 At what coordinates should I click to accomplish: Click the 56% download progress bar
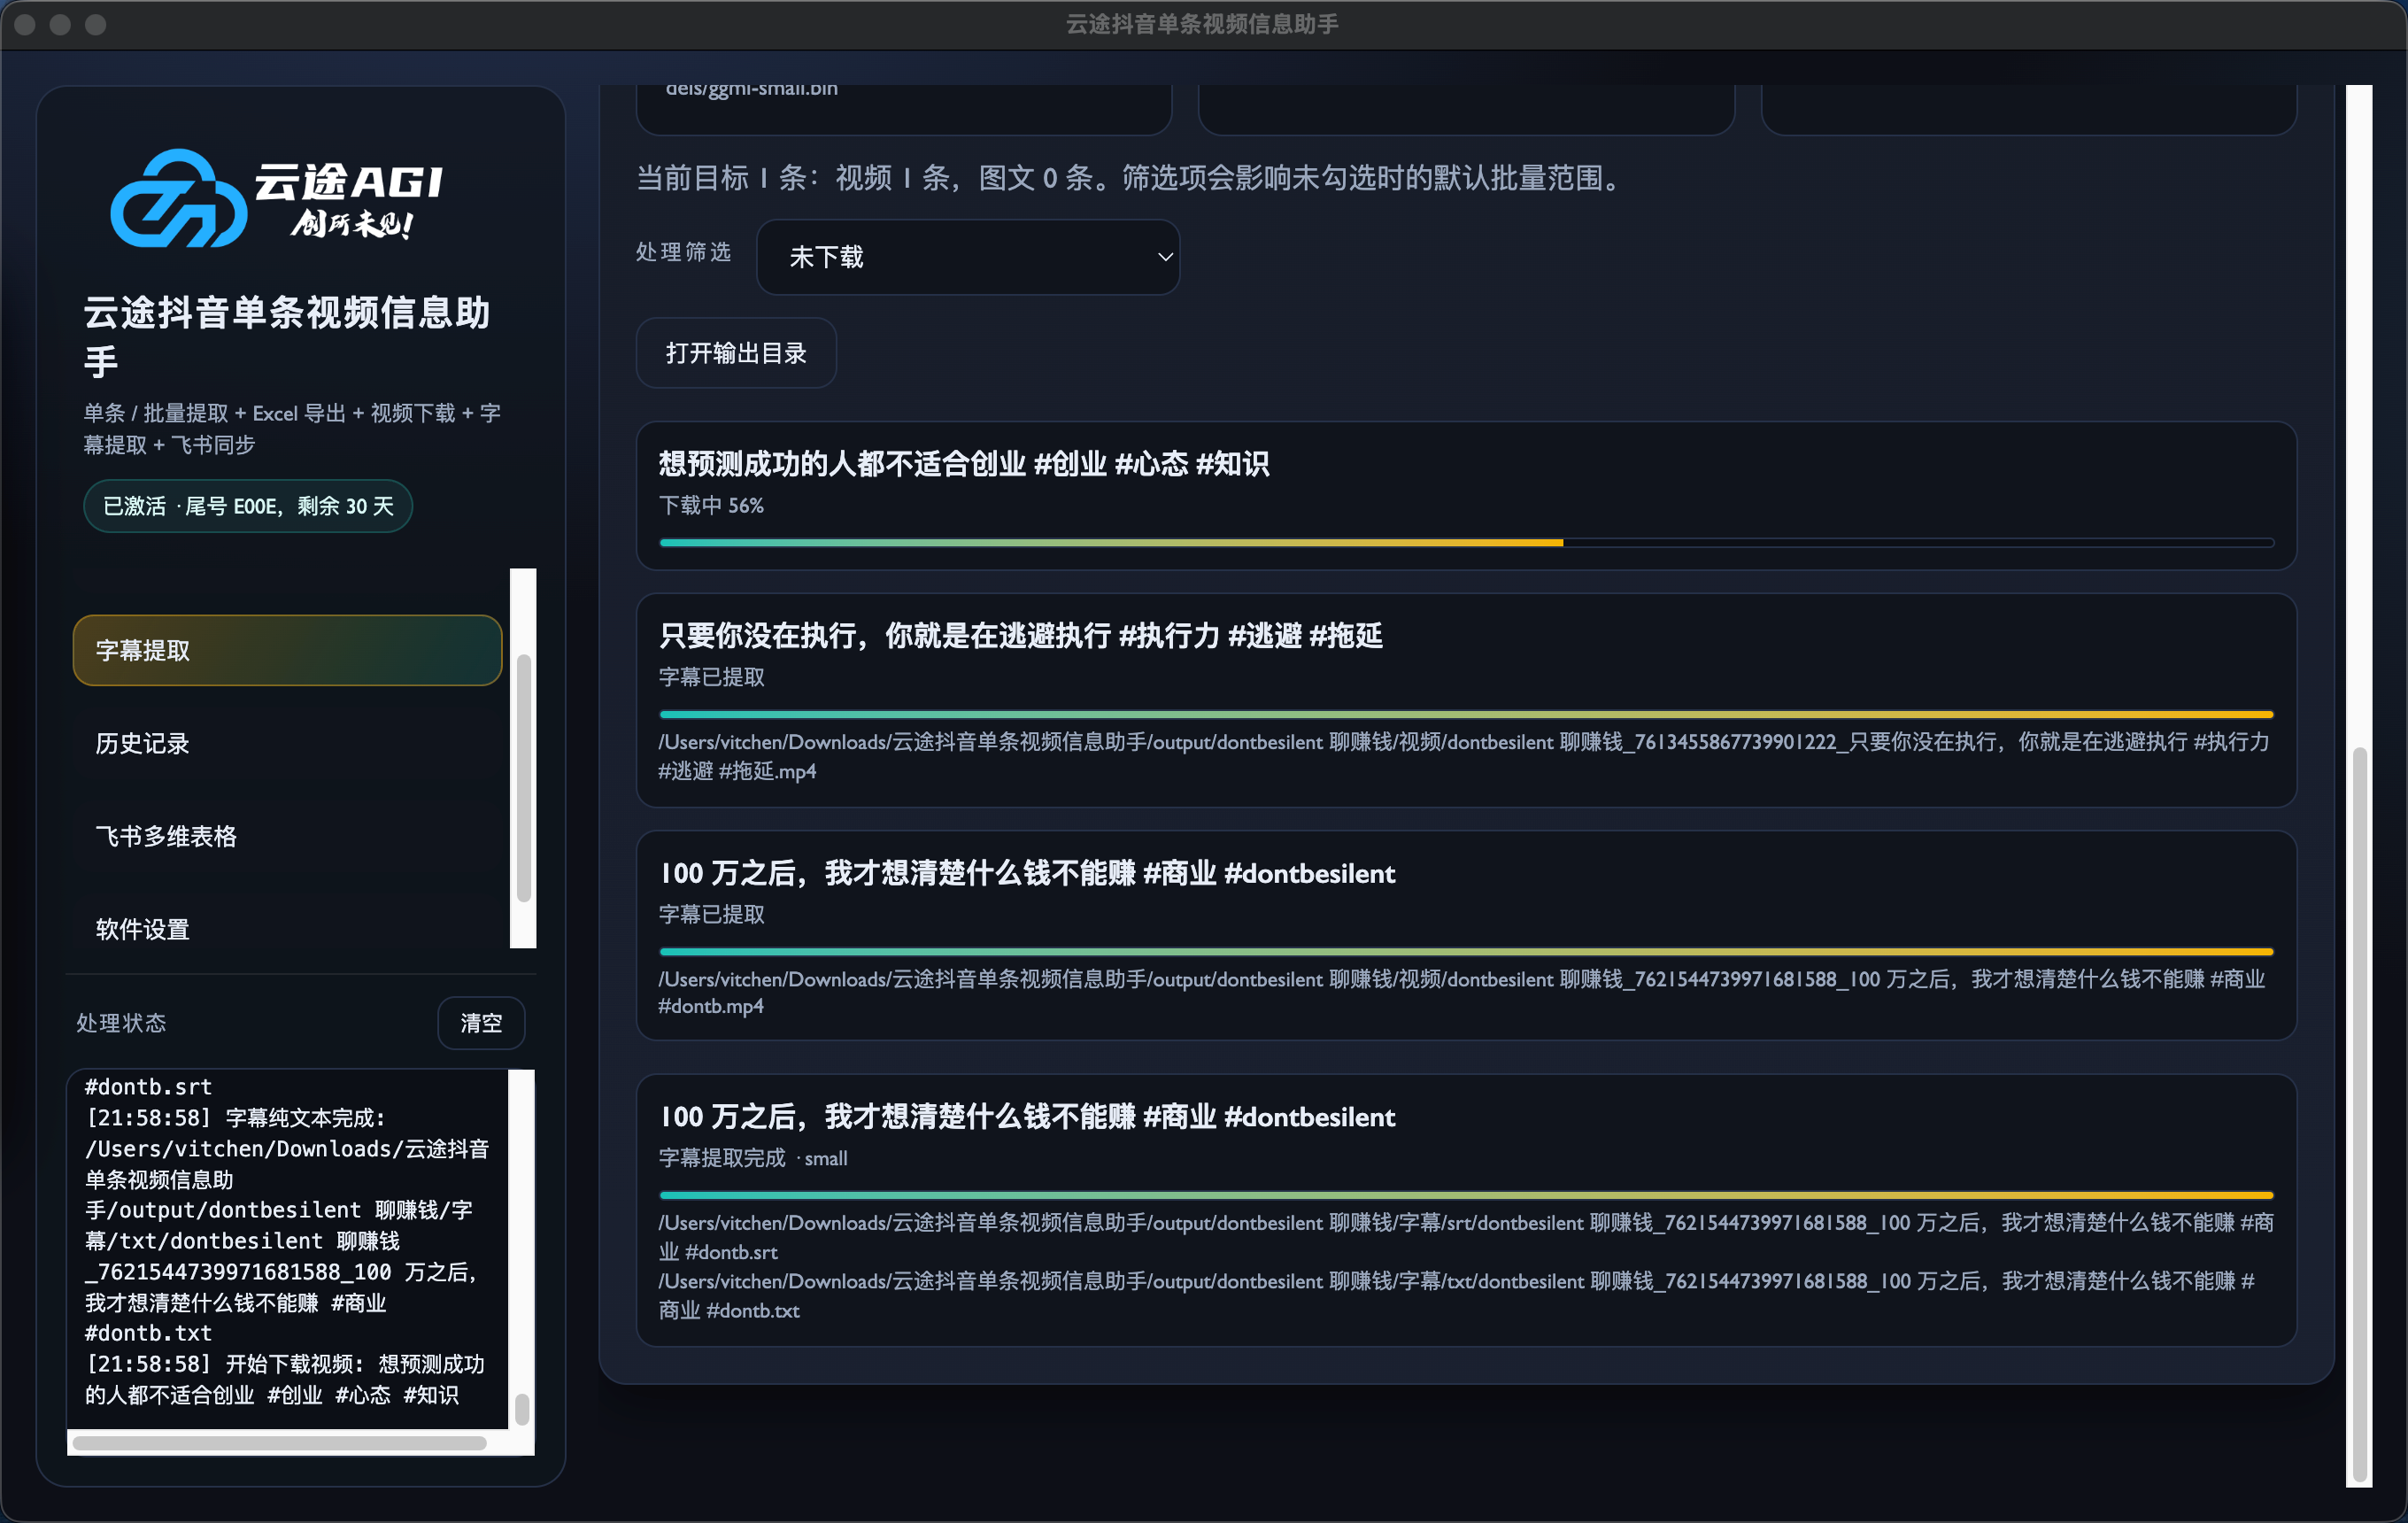click(x=1465, y=543)
